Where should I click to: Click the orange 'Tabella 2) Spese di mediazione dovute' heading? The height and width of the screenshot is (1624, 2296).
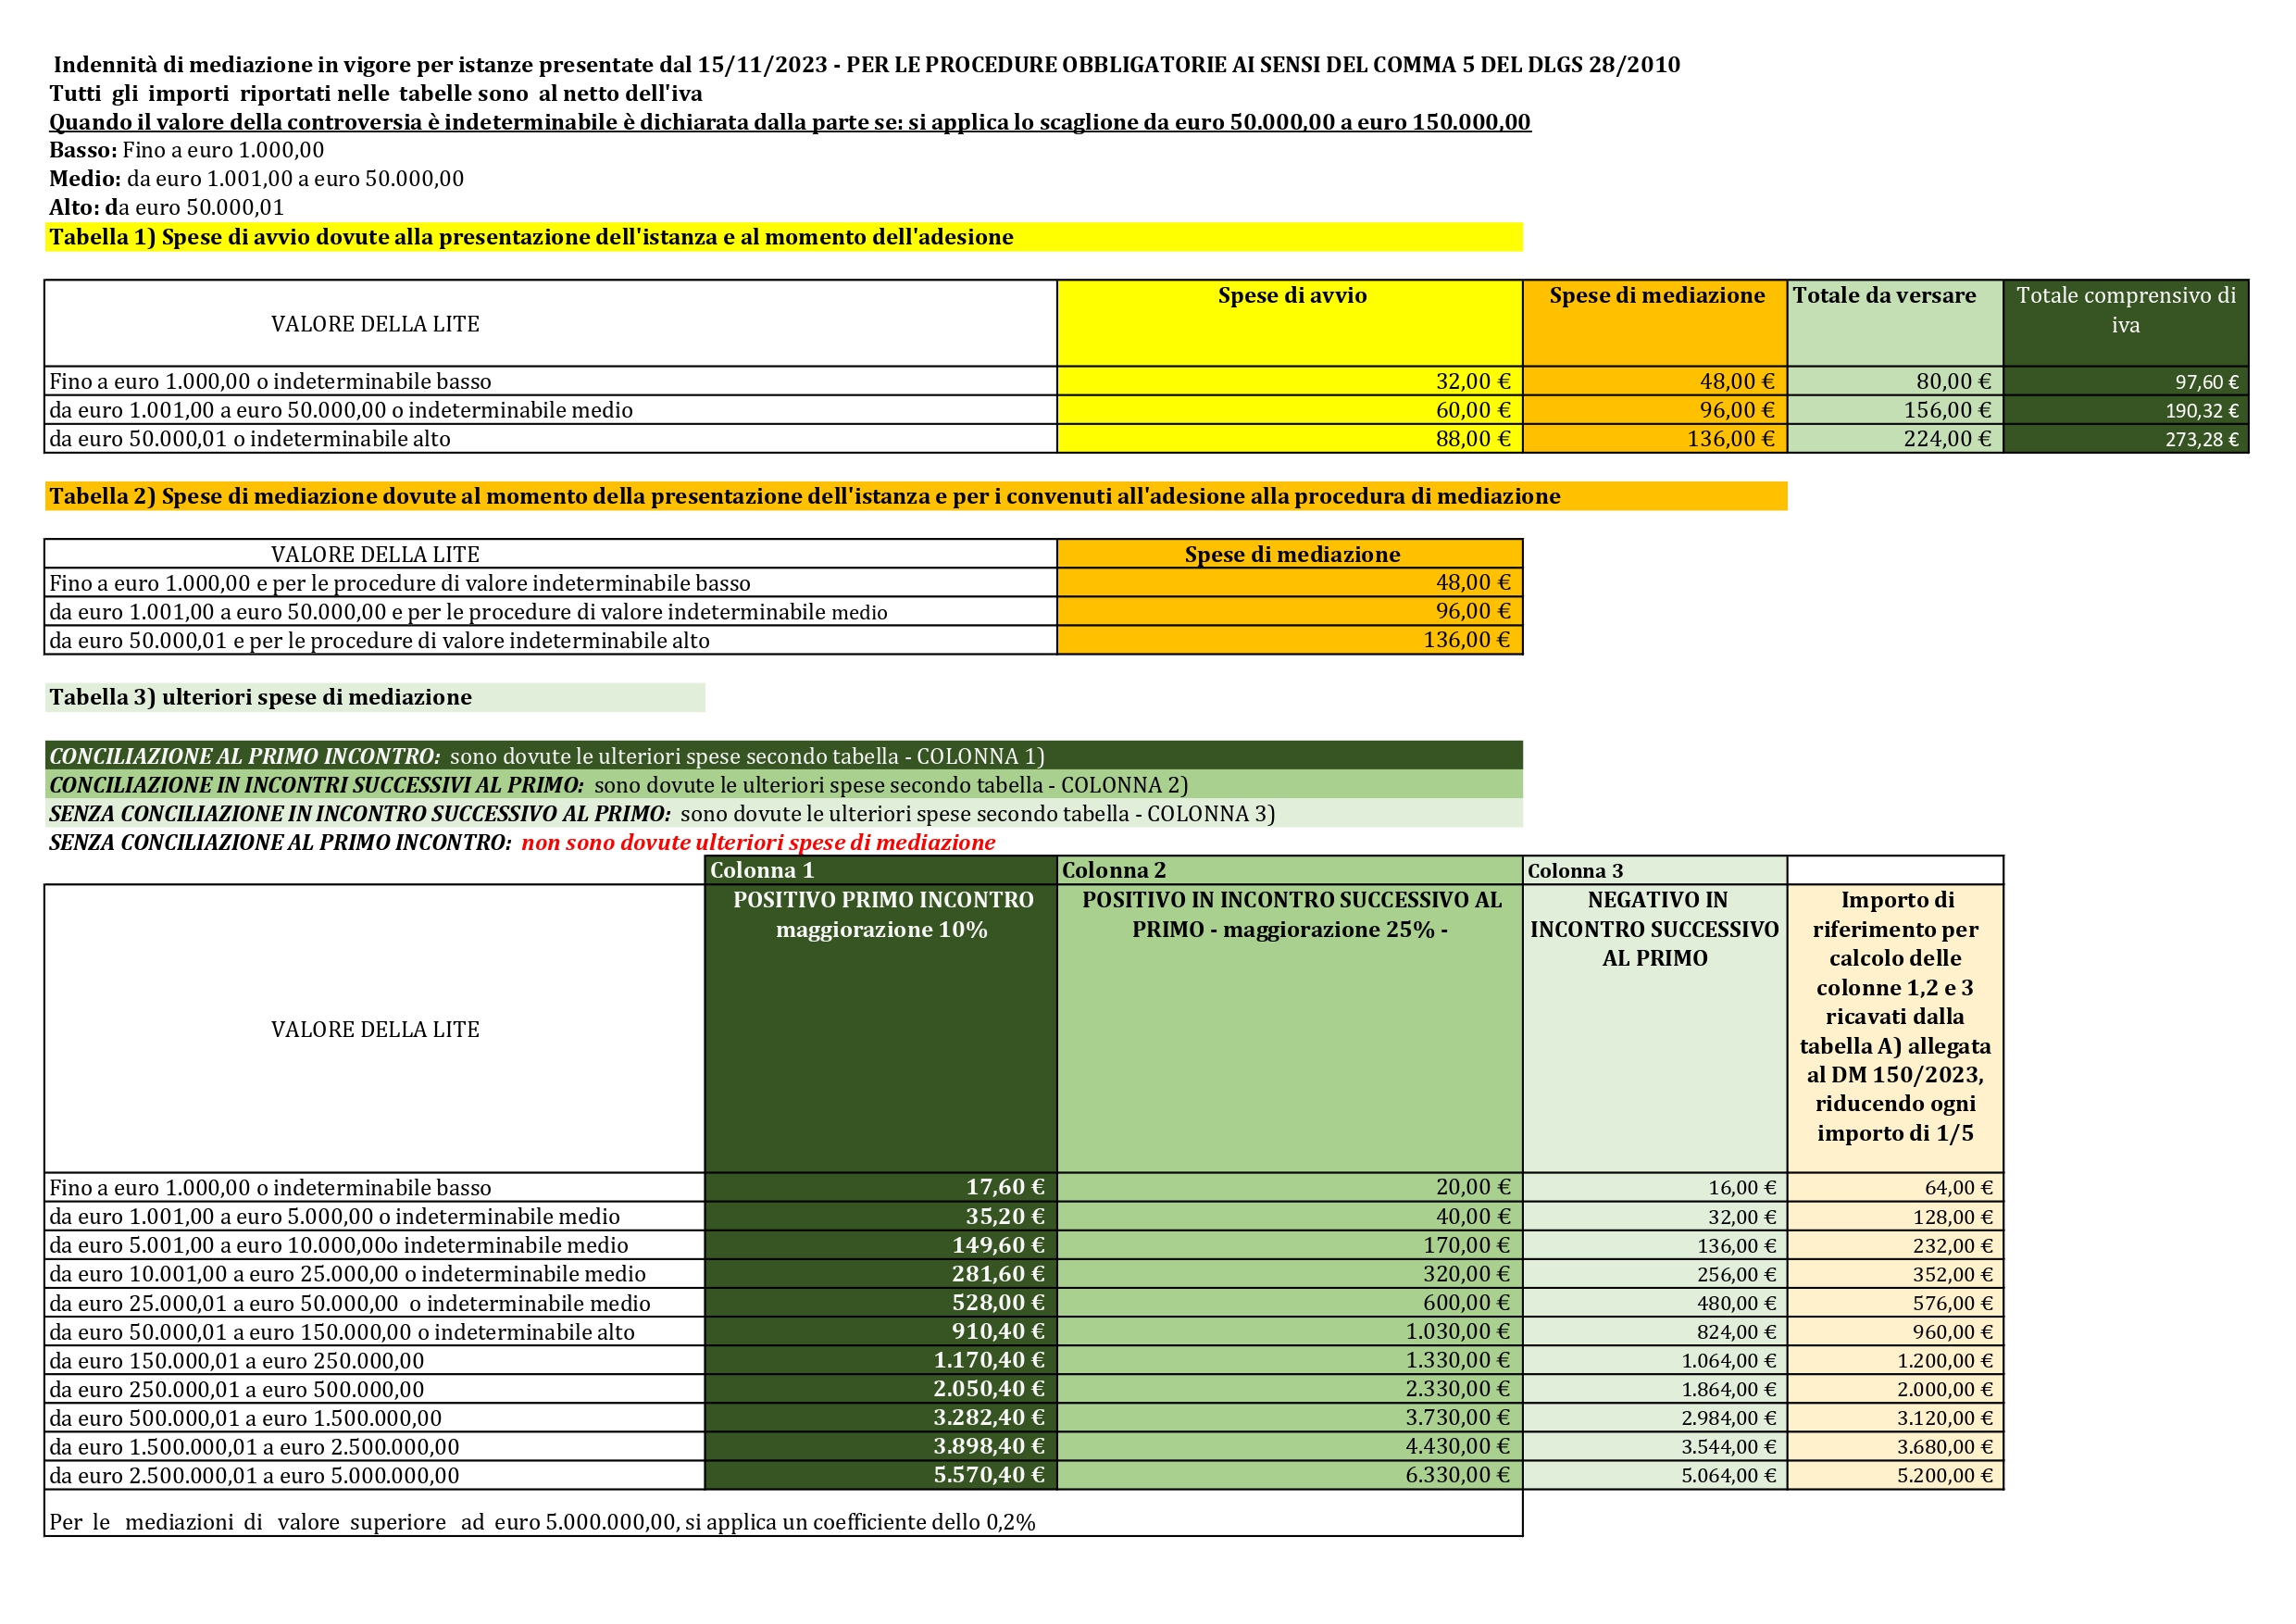[916, 496]
